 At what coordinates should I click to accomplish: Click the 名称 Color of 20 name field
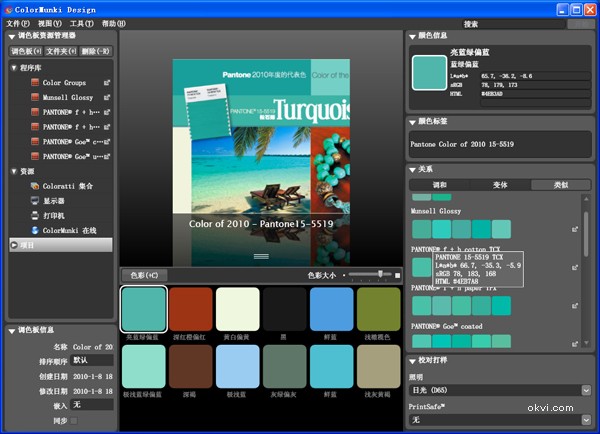click(x=93, y=347)
